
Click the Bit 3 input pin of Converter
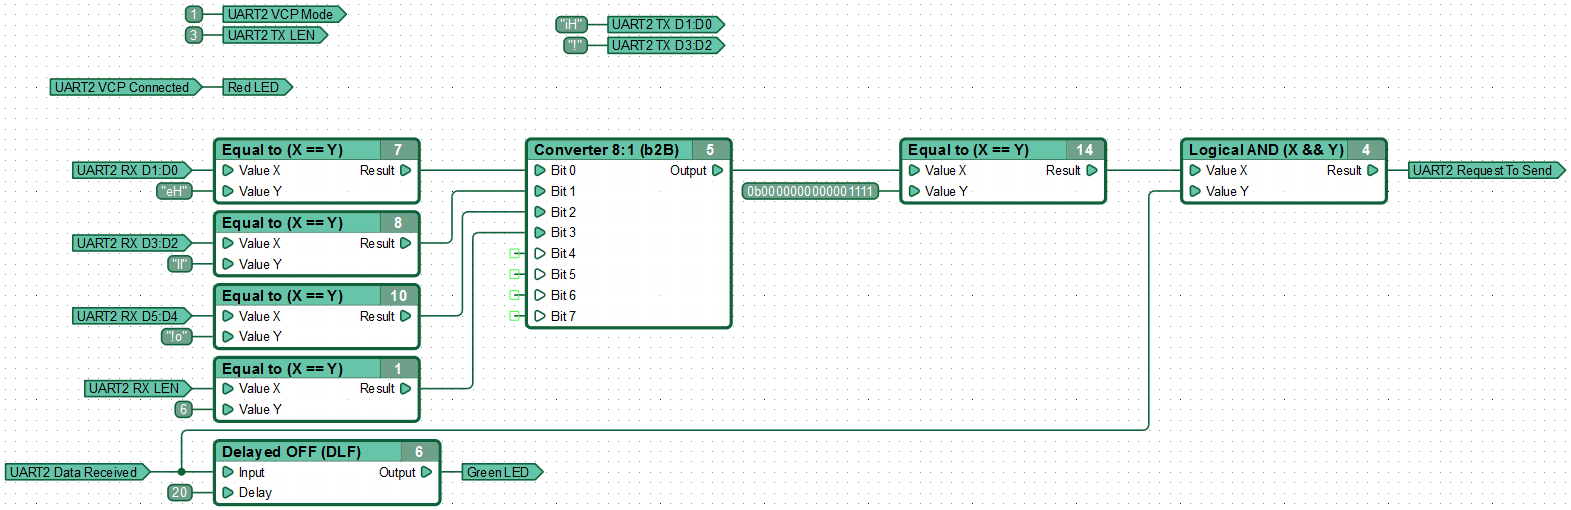[540, 232]
